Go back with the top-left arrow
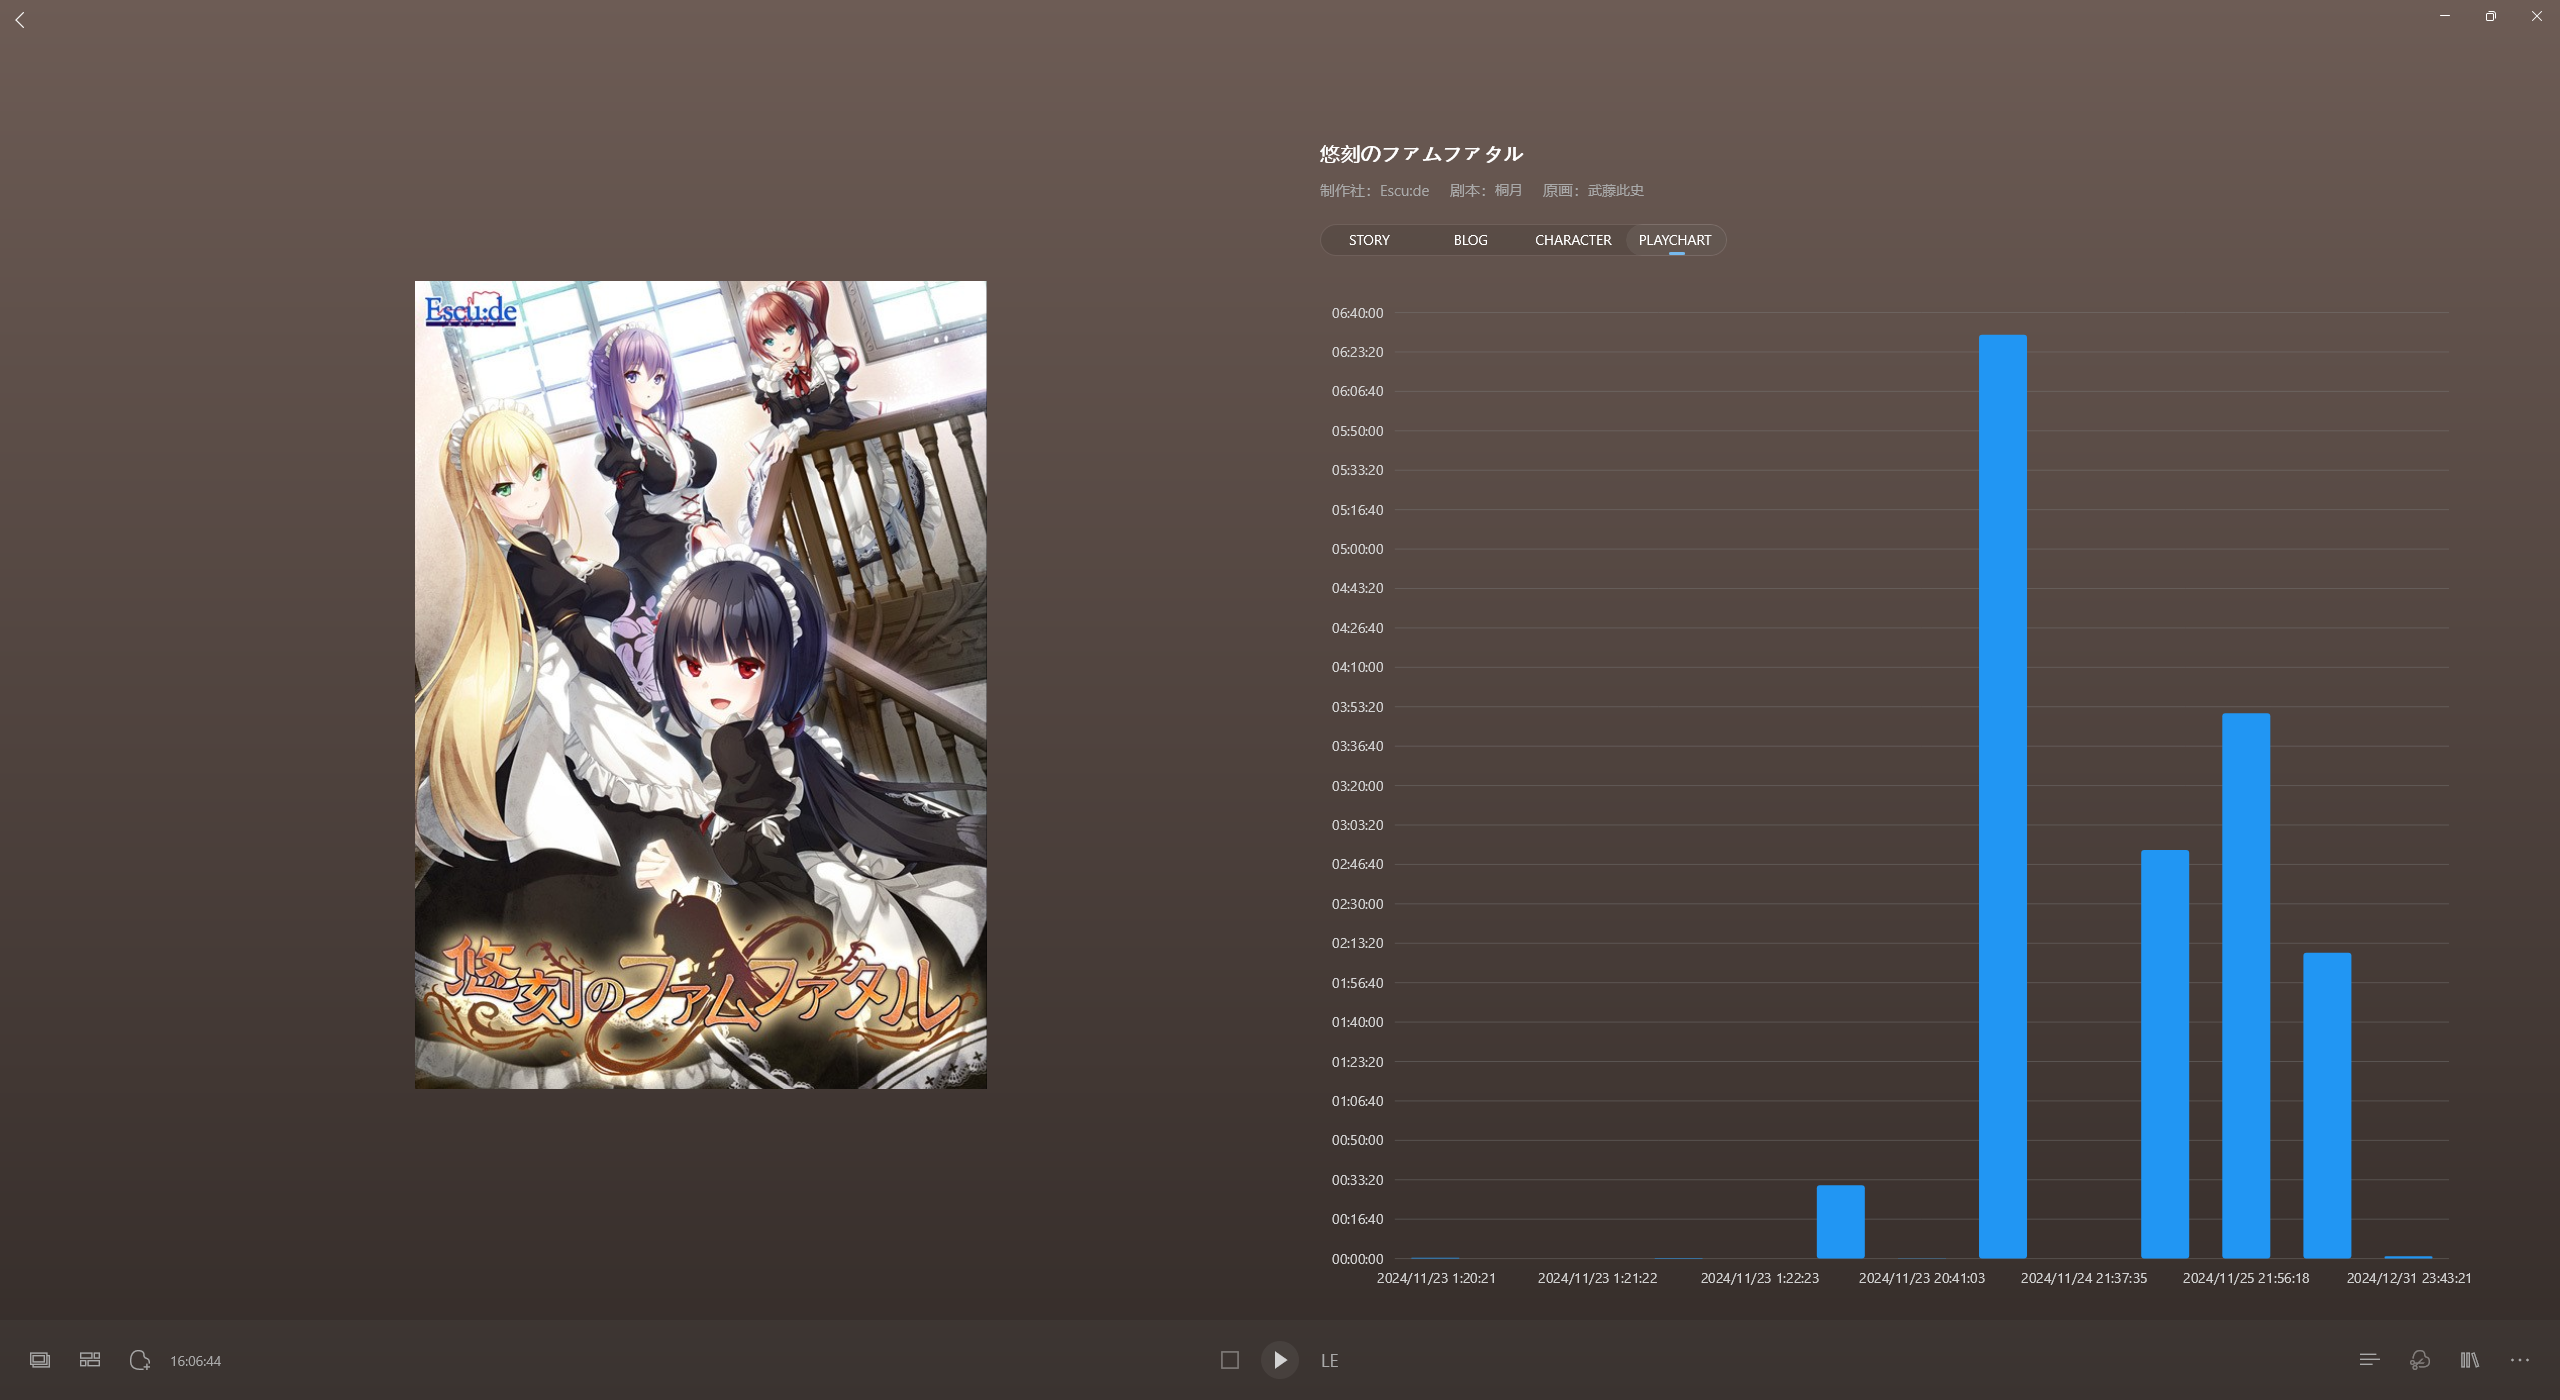Screen dimensions: 2560x1400 (x=20, y=20)
